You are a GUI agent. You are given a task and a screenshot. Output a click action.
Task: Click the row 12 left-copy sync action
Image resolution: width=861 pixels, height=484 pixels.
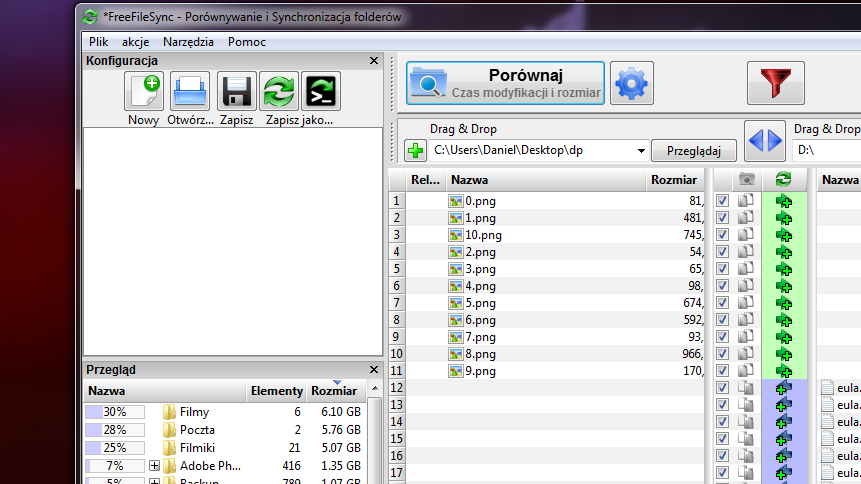[x=784, y=388]
